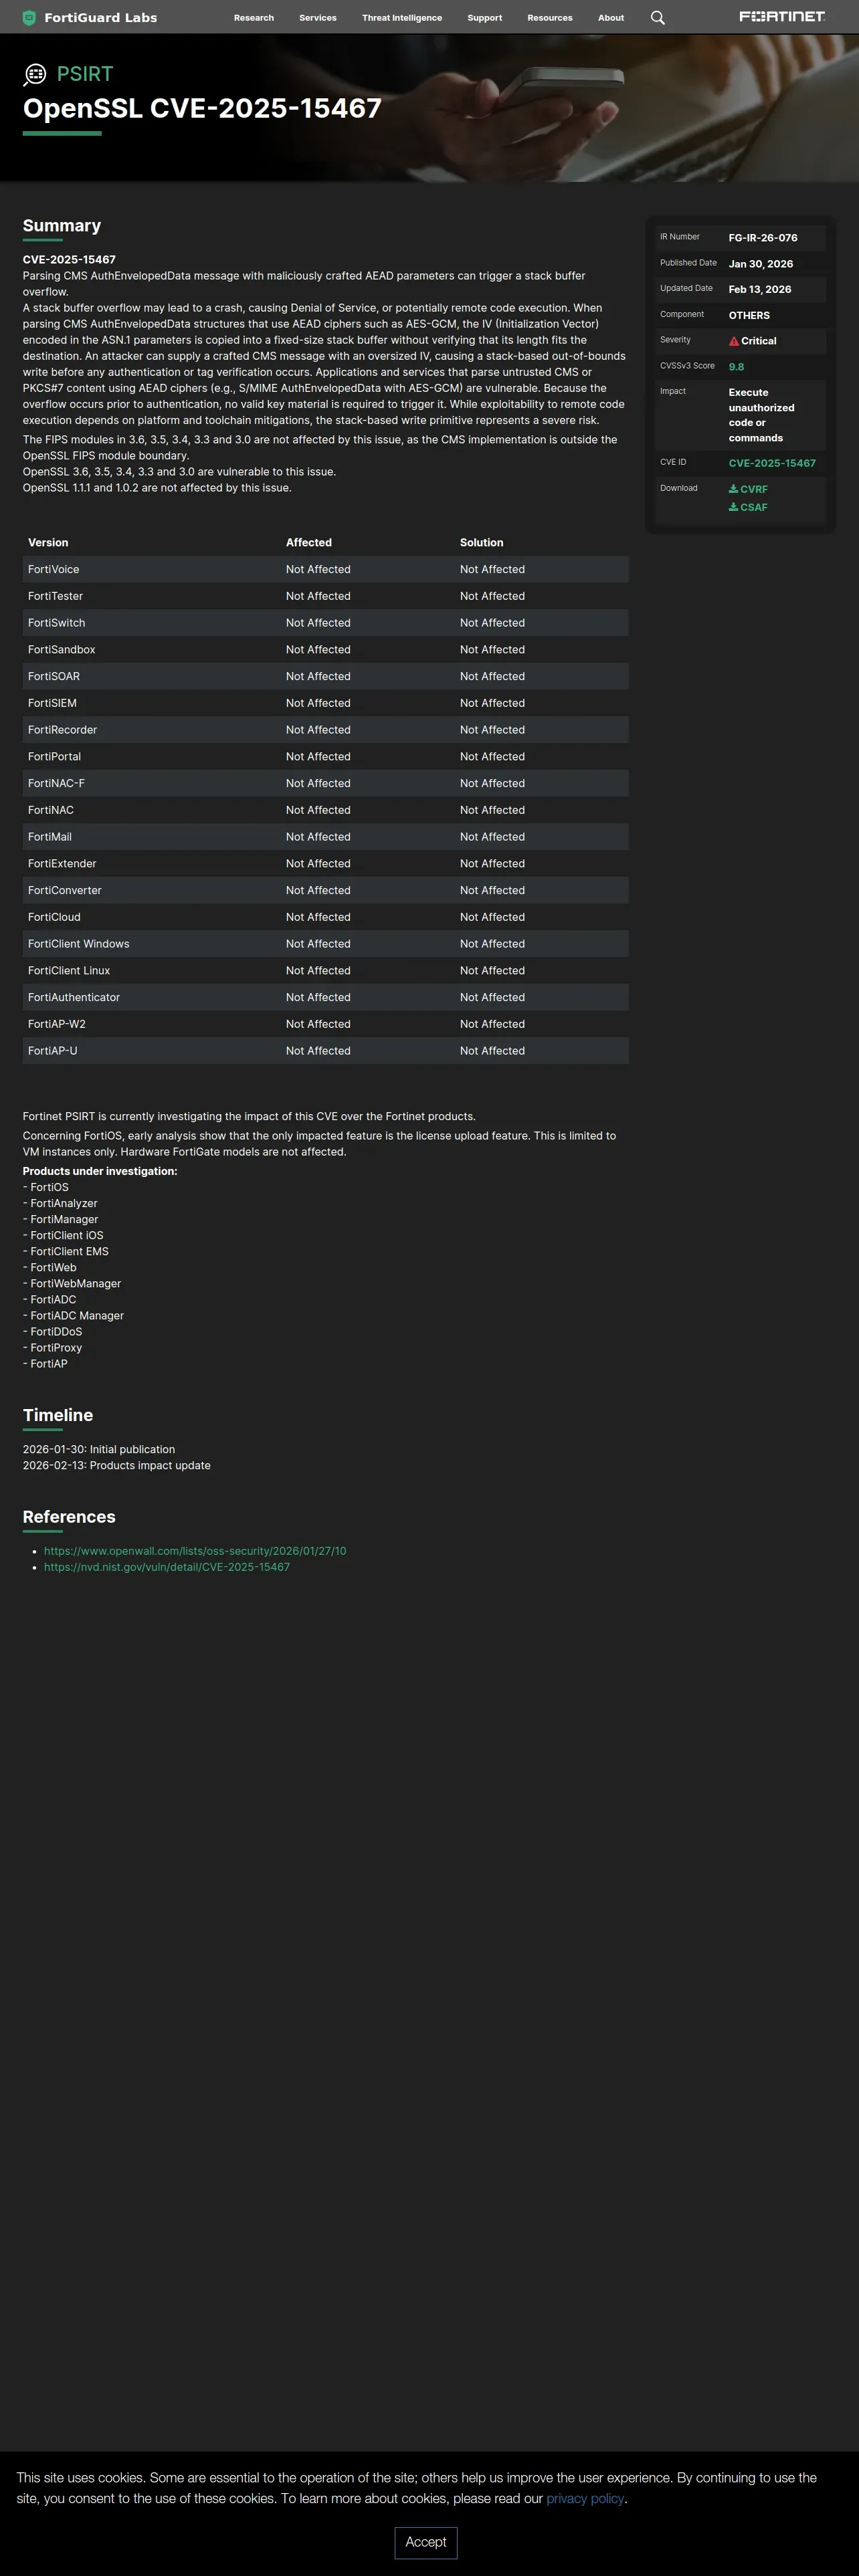Click the Timeline section heading

58,1415
